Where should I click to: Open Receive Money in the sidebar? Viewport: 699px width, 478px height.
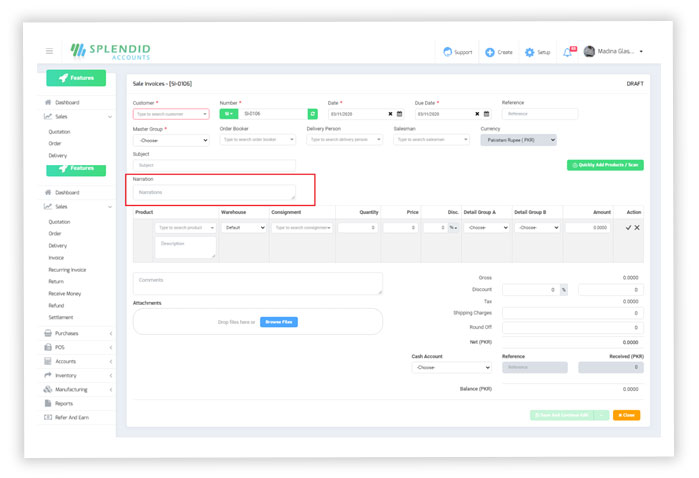[x=65, y=293]
